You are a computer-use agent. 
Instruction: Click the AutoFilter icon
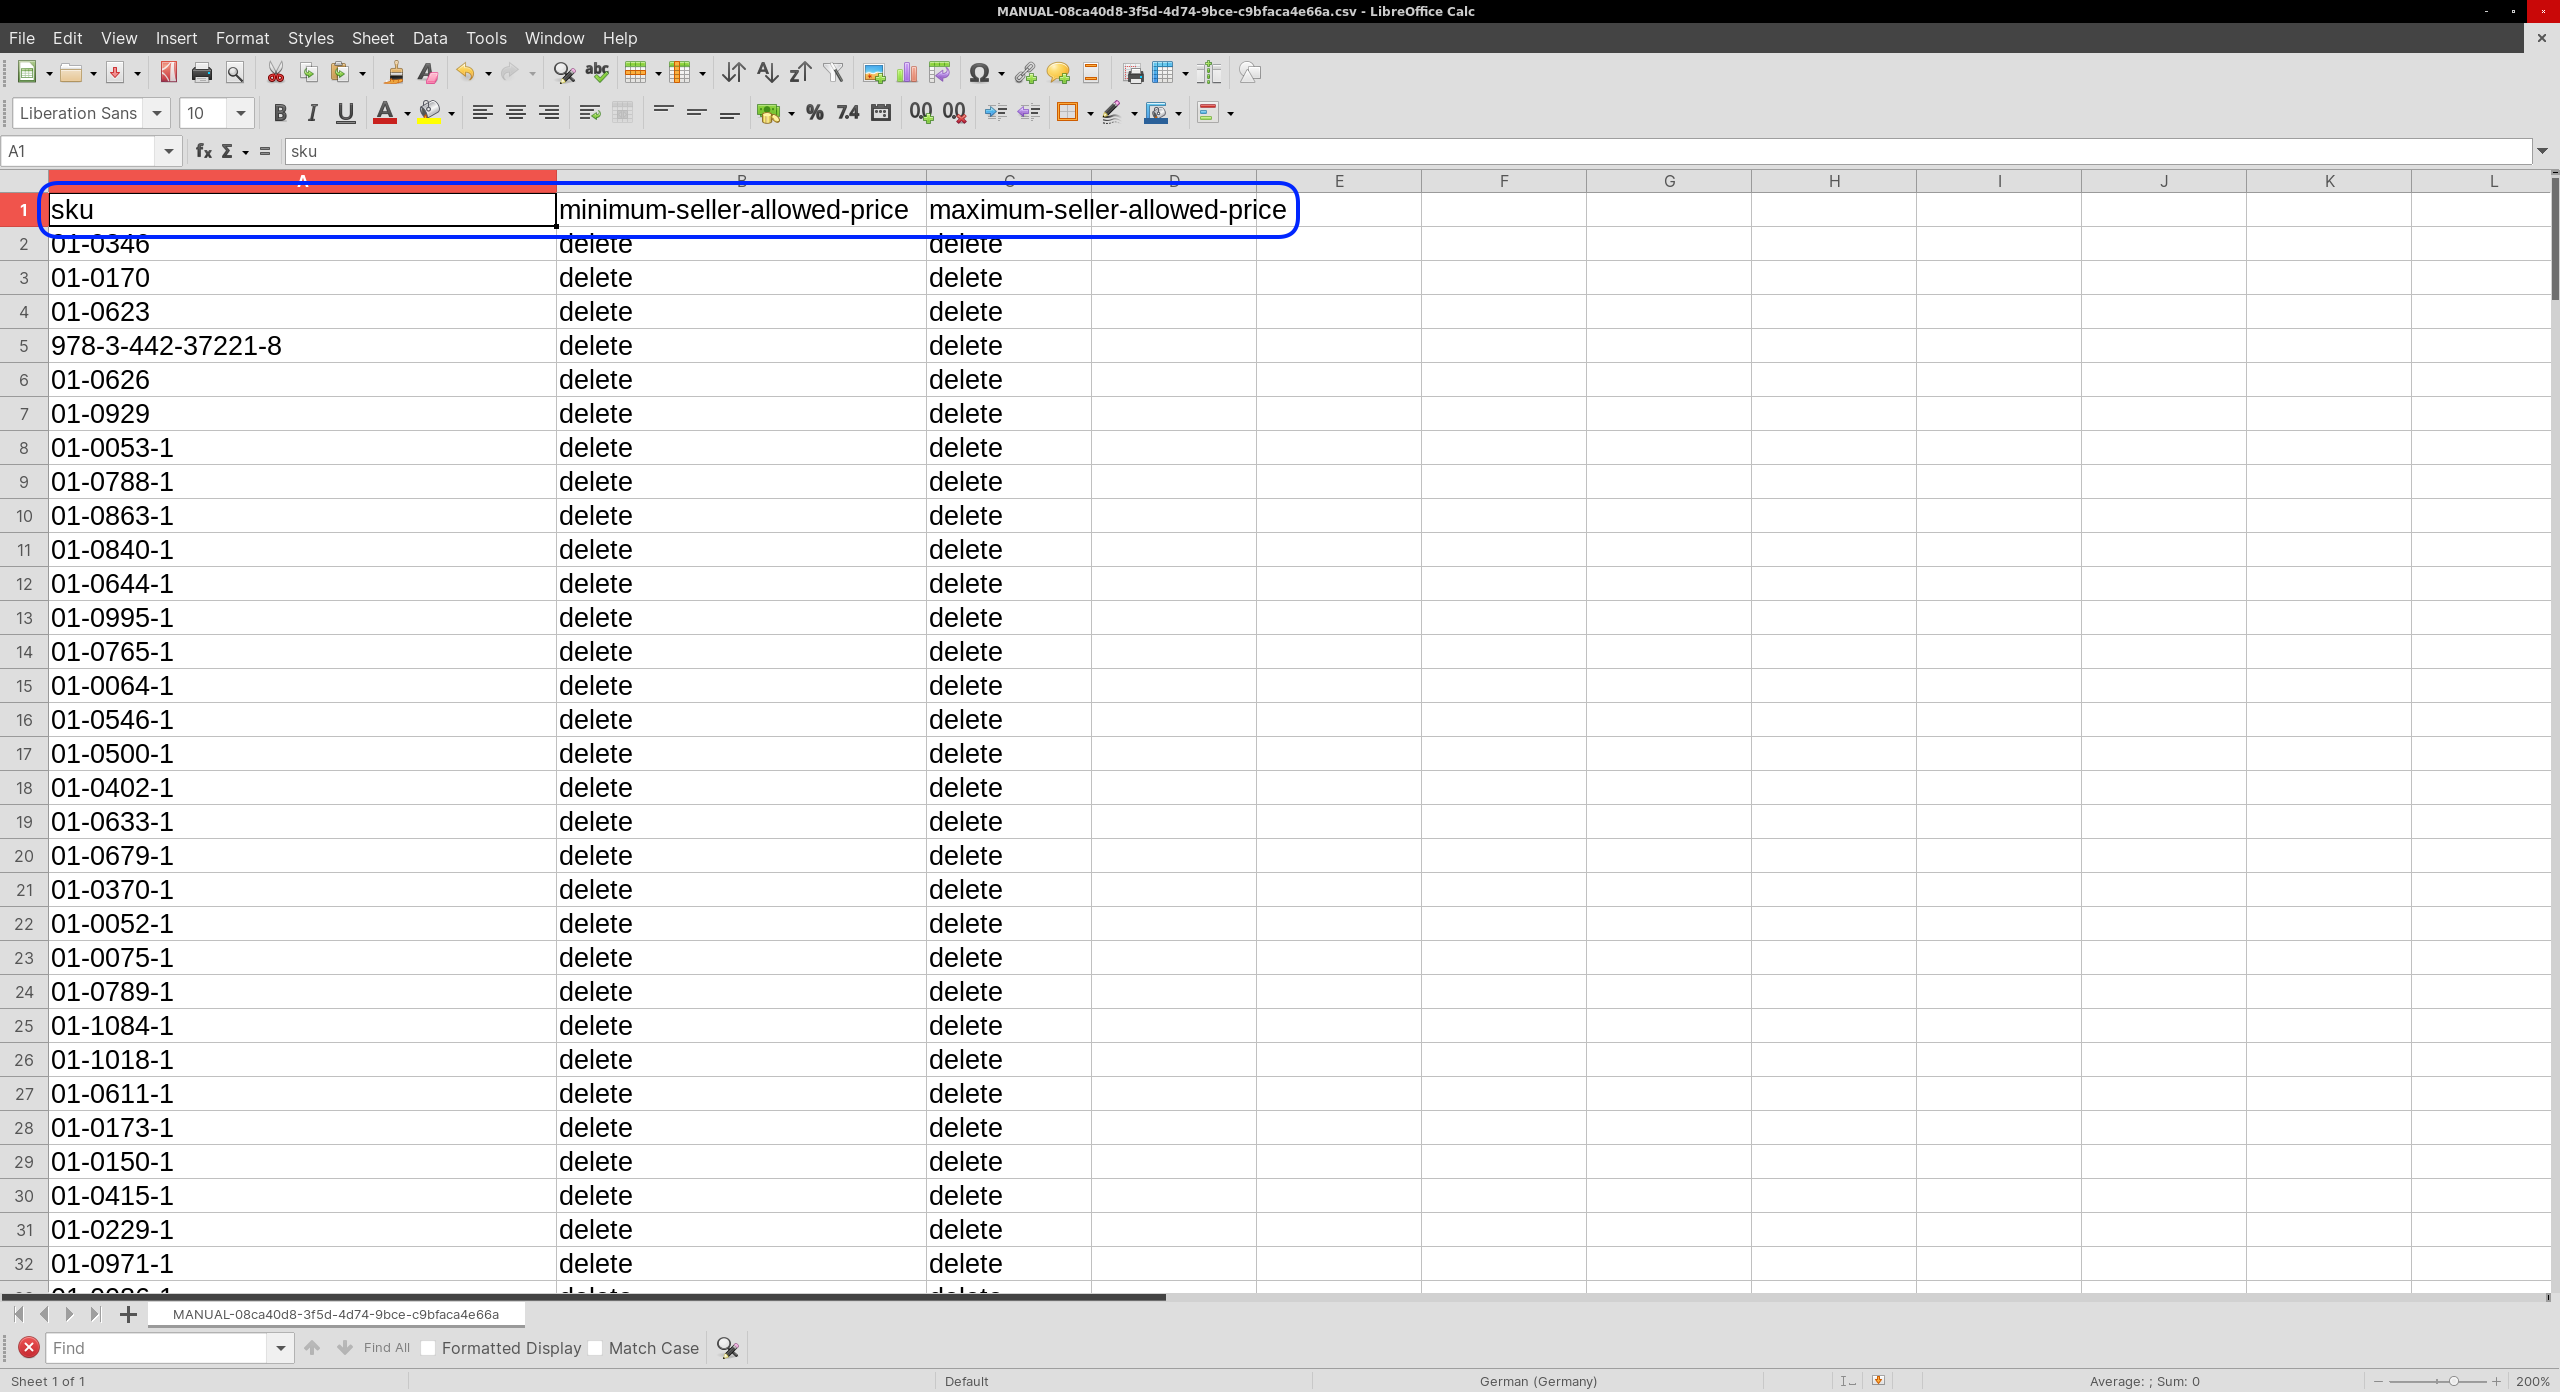pos(833,73)
